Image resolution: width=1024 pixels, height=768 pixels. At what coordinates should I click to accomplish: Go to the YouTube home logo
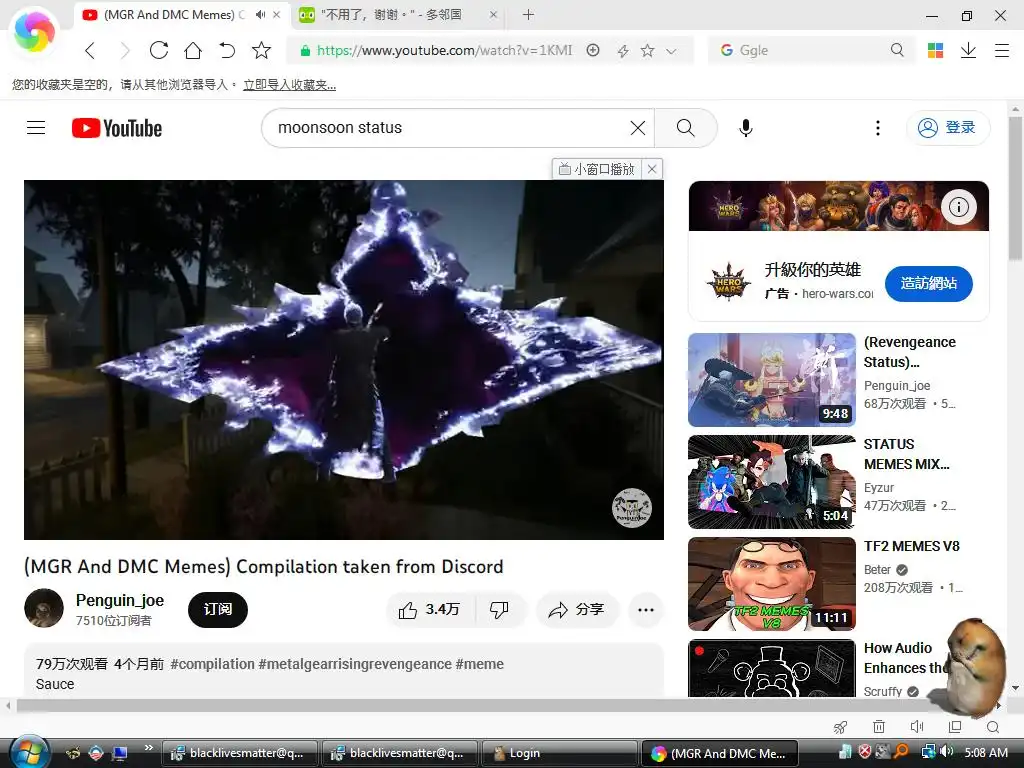117,128
